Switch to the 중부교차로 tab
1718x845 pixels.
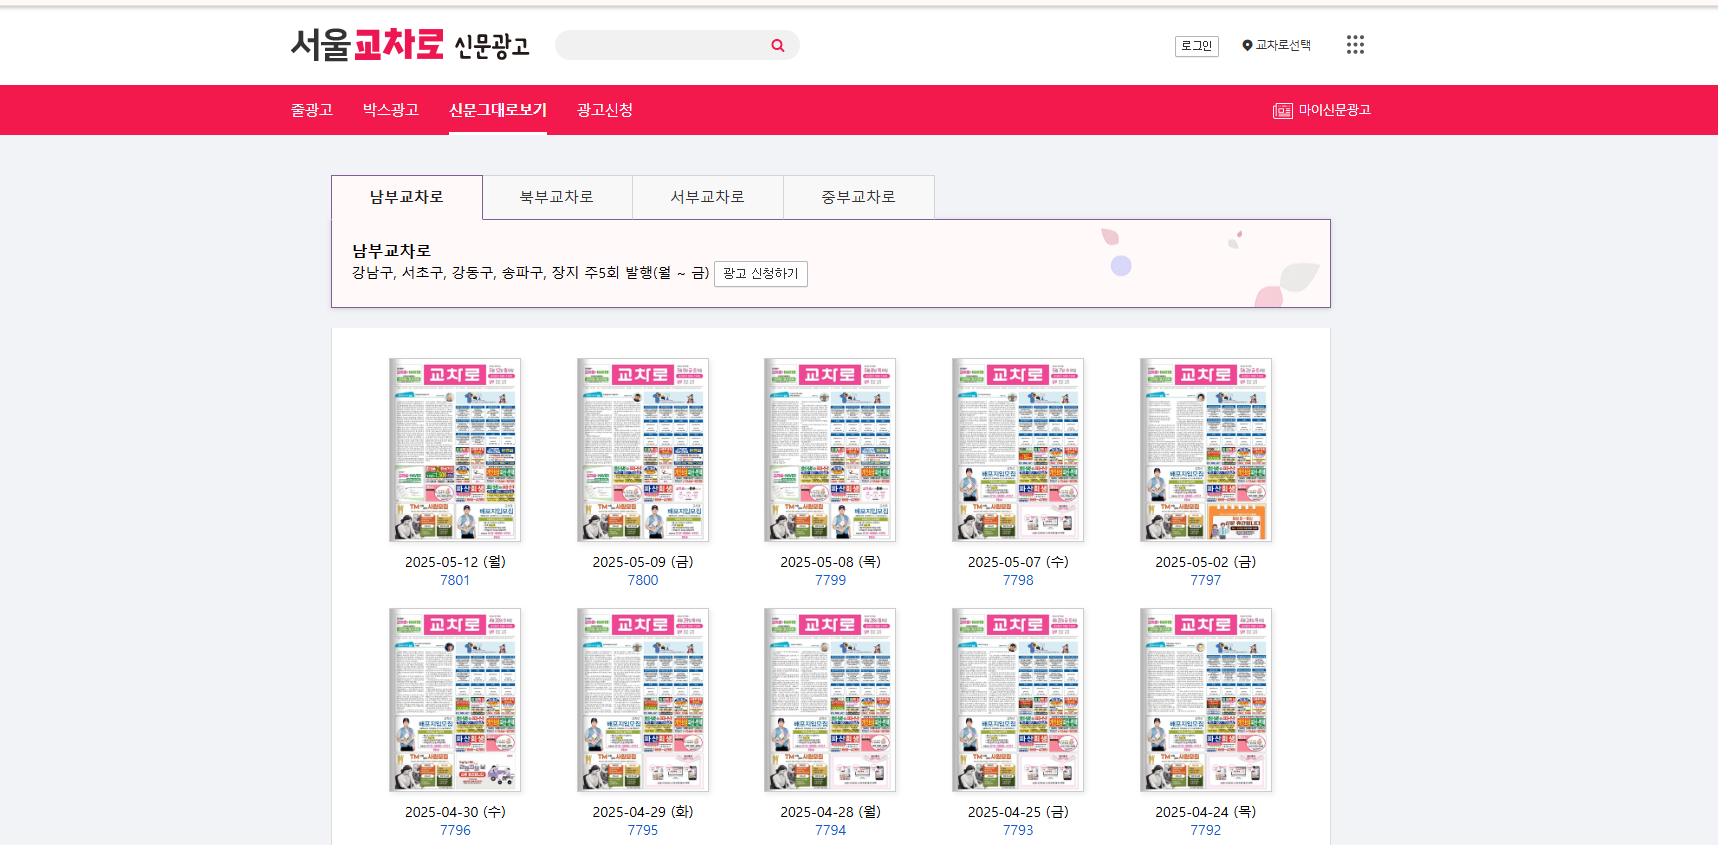859,197
